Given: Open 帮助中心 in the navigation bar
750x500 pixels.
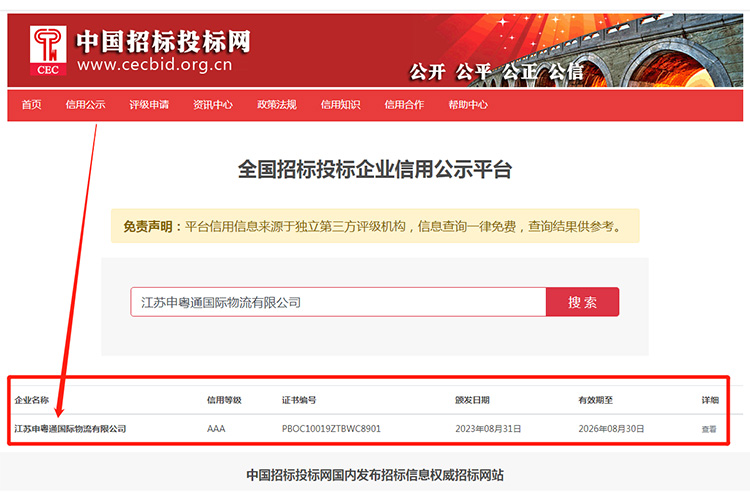Looking at the screenshot, I should click(x=468, y=105).
